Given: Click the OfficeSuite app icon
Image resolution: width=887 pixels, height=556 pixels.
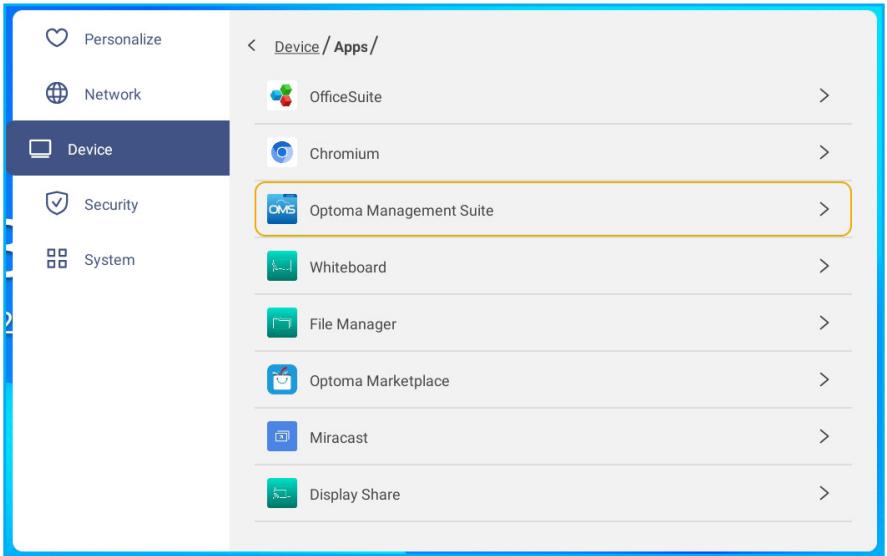Looking at the screenshot, I should [x=282, y=96].
